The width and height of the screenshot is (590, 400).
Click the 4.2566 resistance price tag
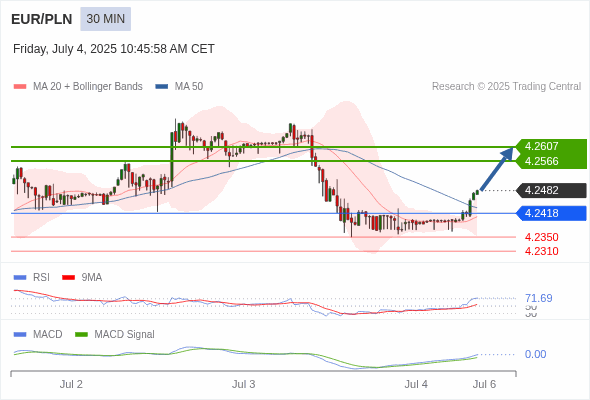point(551,161)
